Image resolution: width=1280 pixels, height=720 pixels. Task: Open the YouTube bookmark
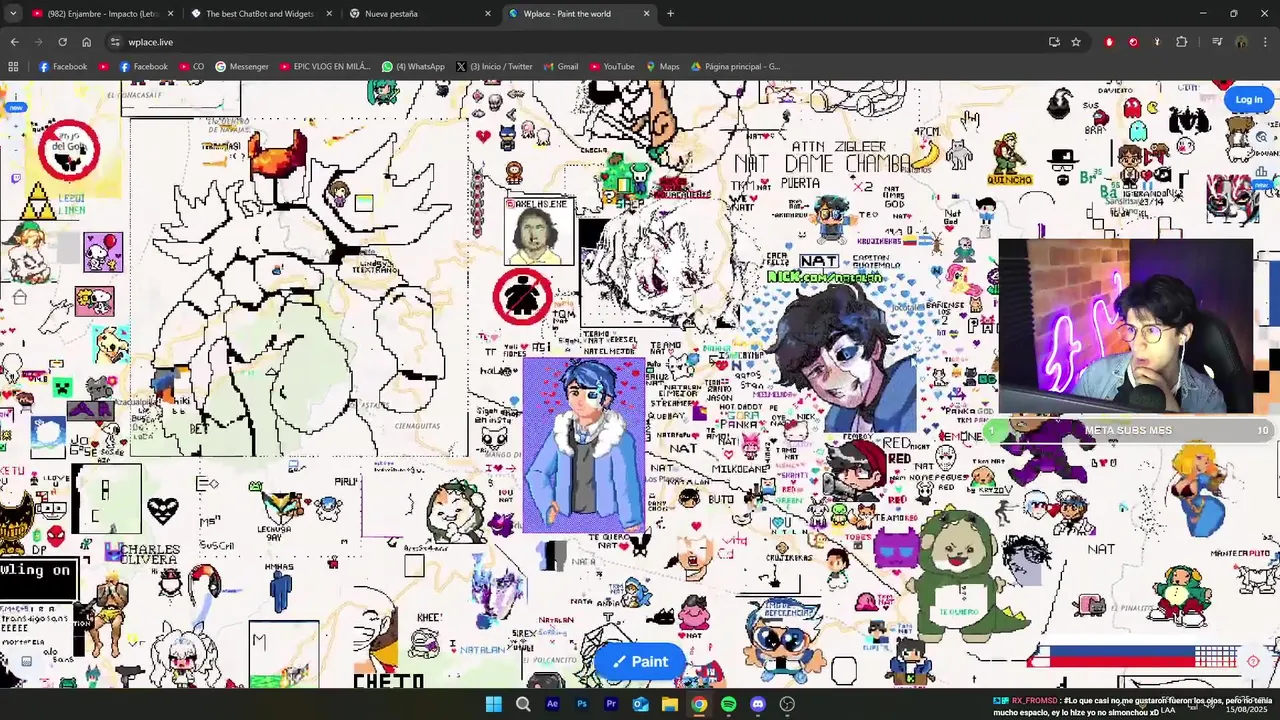[611, 67]
